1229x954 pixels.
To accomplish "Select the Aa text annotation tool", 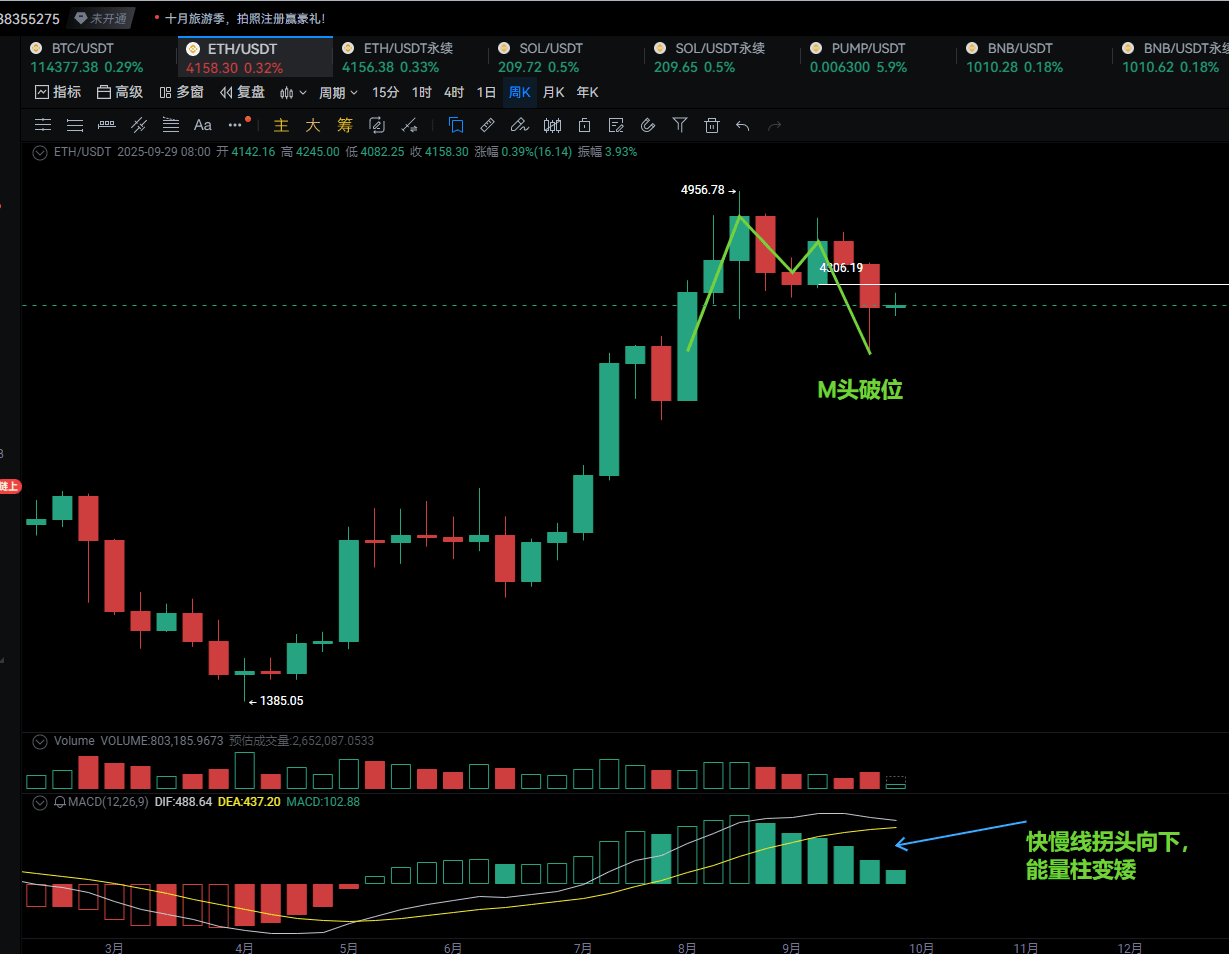I will coord(203,125).
